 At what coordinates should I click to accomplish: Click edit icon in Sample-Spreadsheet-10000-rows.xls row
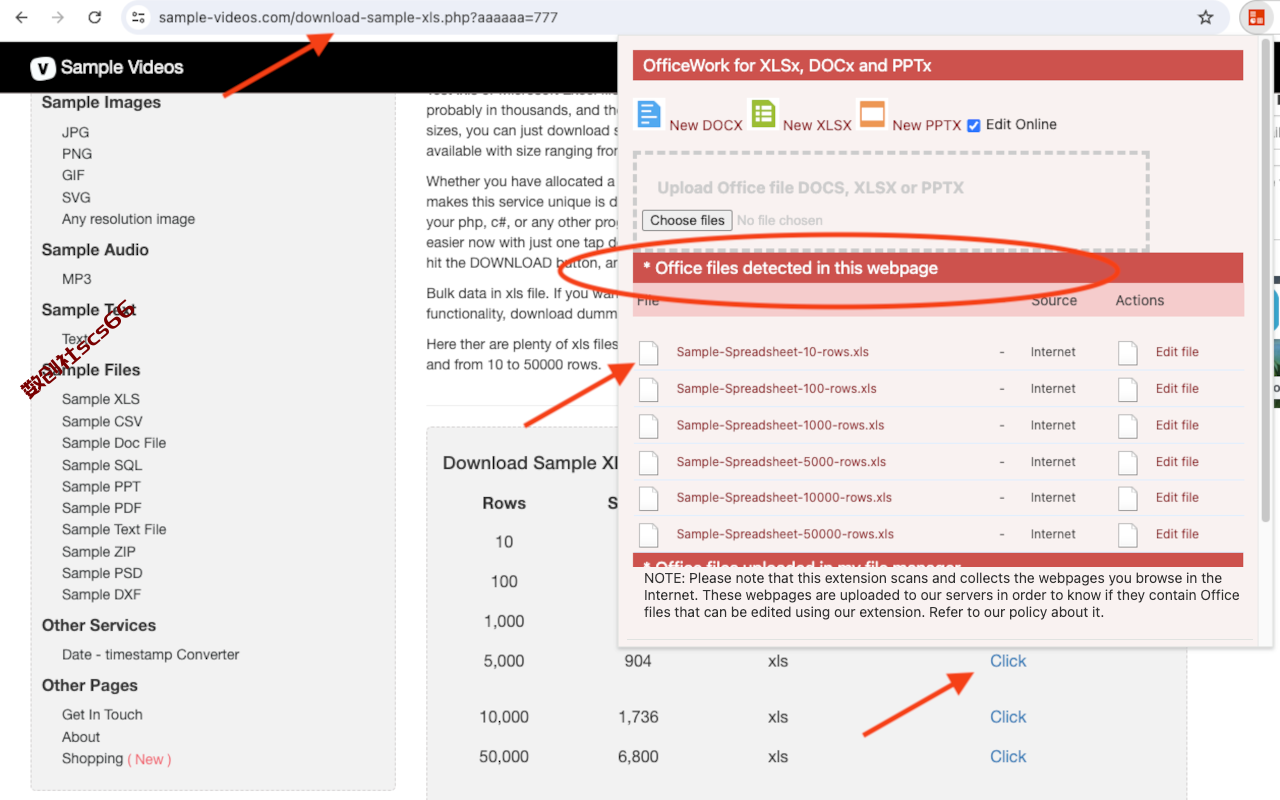(1128, 498)
